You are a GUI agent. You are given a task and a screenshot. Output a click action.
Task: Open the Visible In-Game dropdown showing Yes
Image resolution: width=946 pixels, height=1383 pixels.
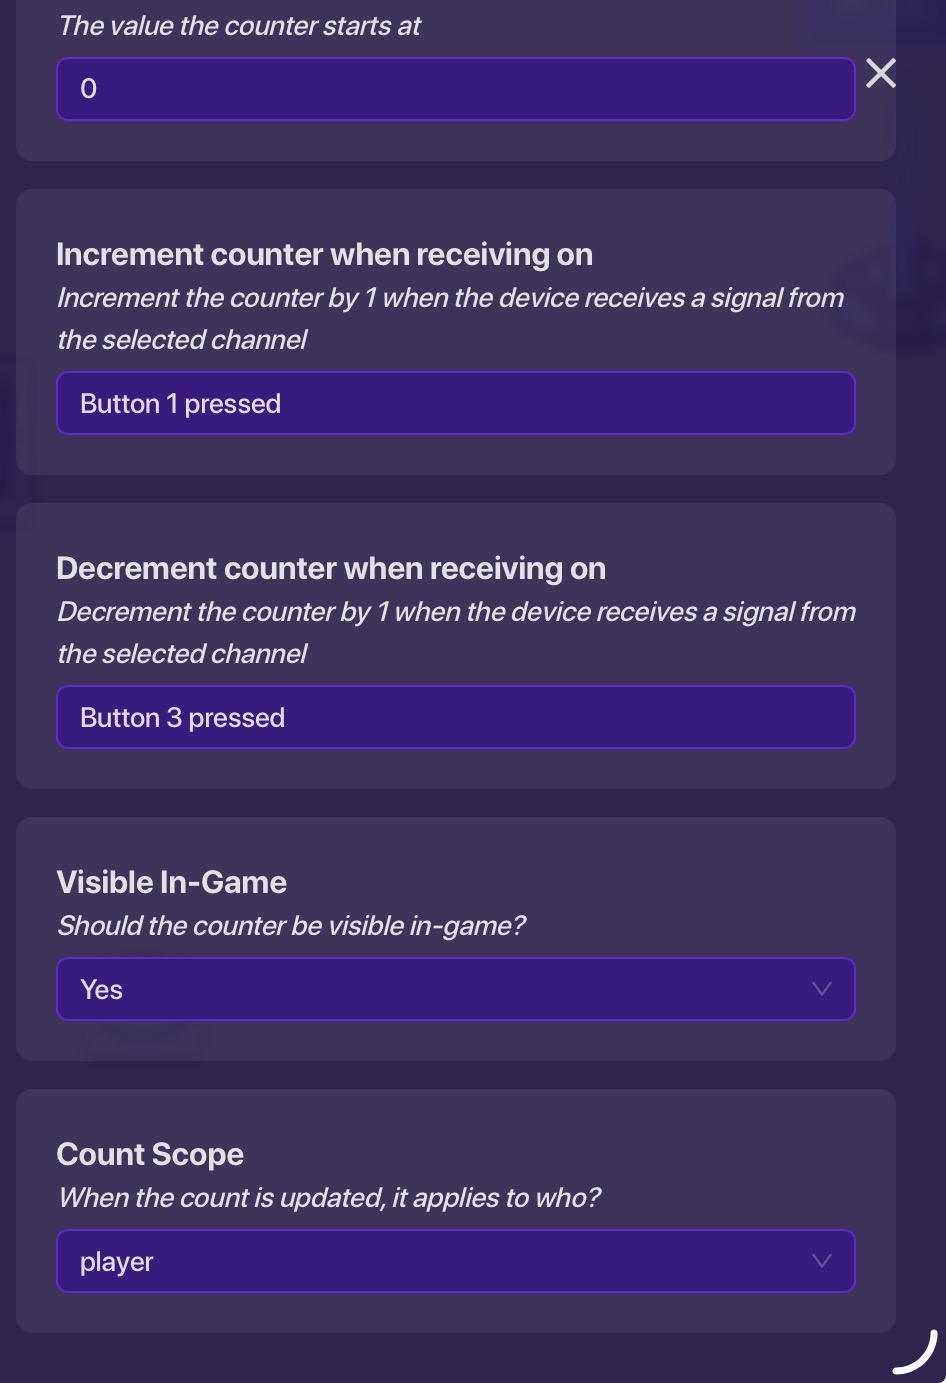click(x=455, y=989)
